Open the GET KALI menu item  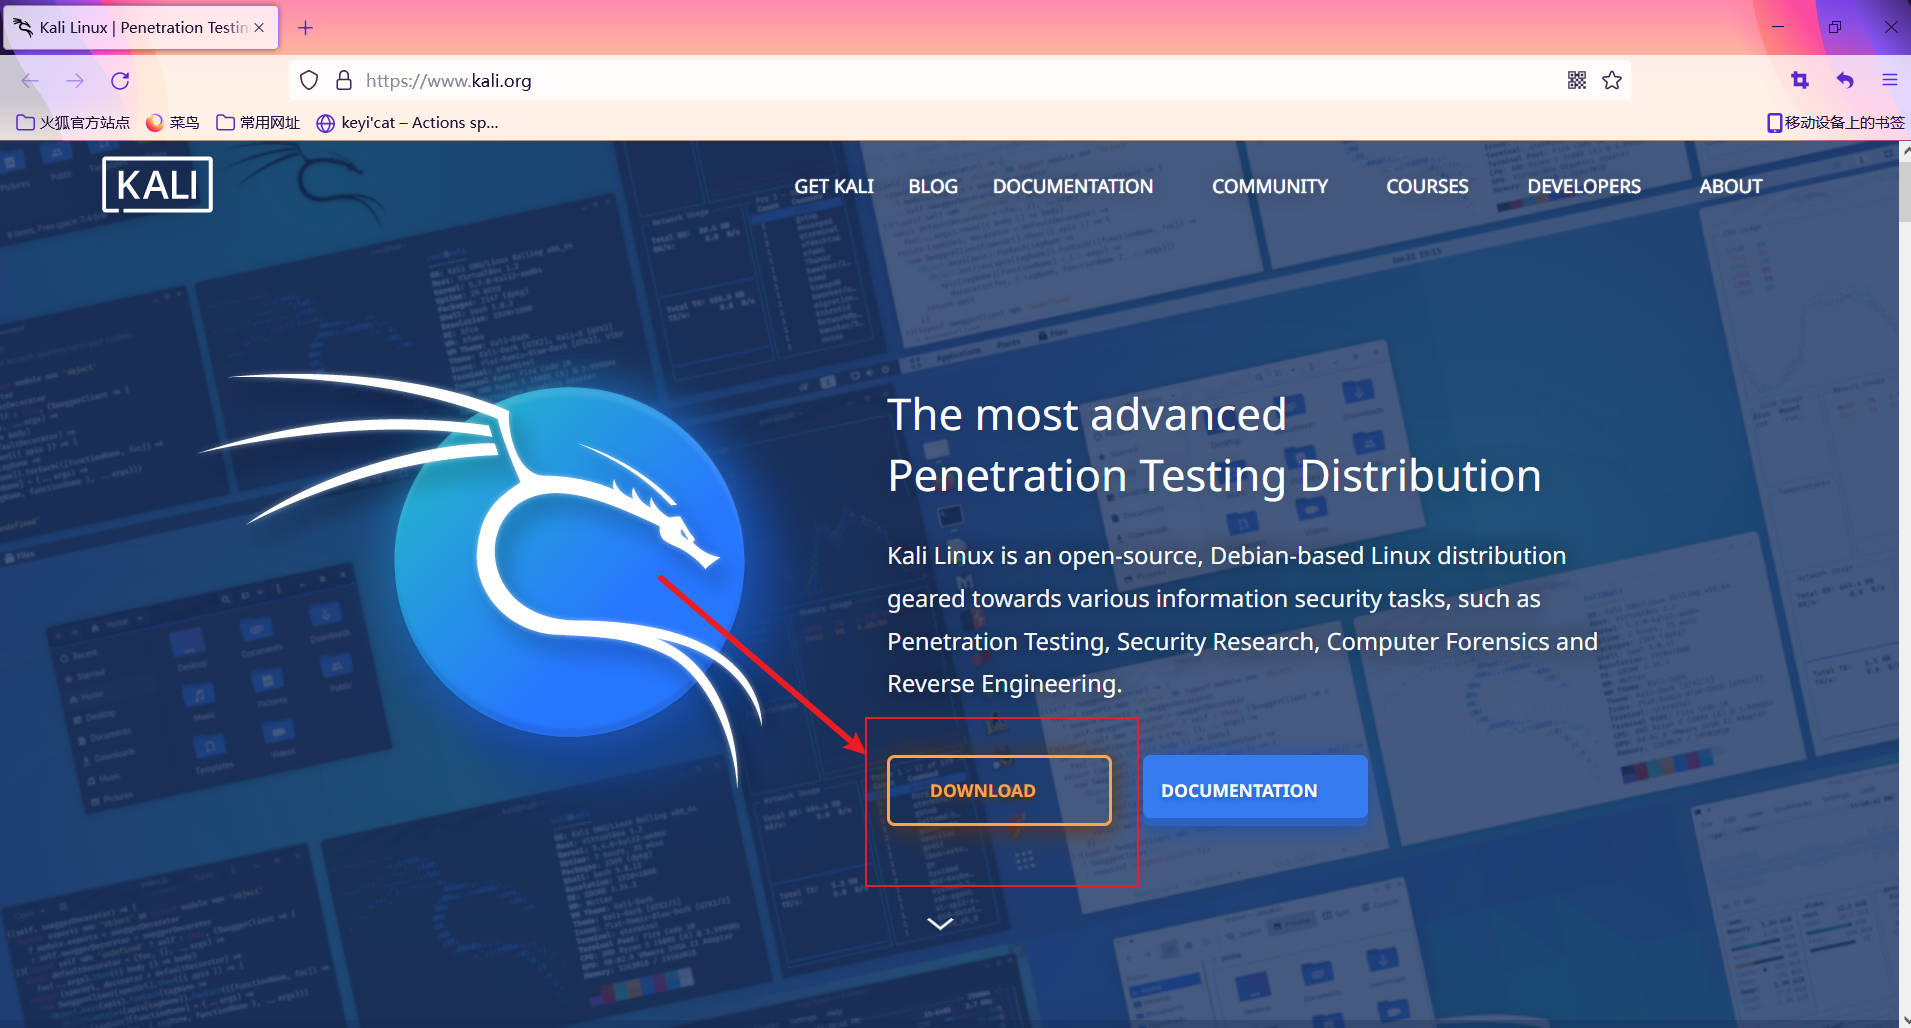(833, 187)
